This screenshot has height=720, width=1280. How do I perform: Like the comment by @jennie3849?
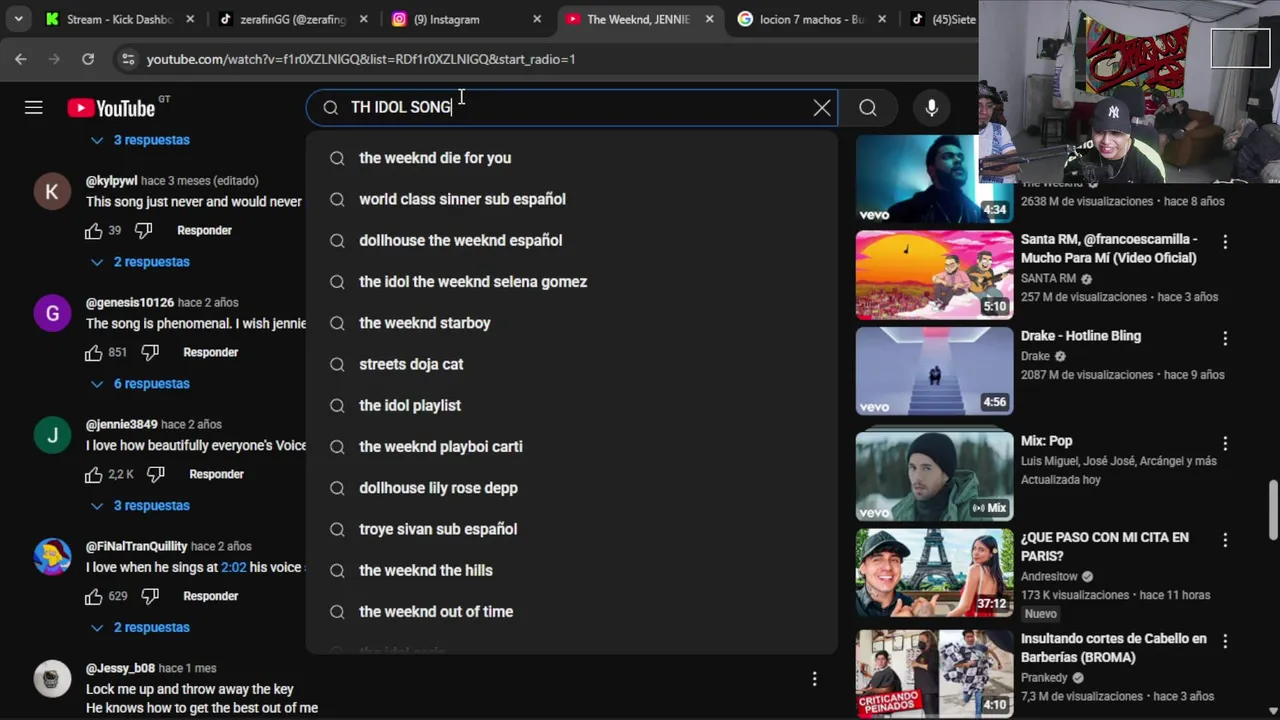pyautogui.click(x=94, y=474)
